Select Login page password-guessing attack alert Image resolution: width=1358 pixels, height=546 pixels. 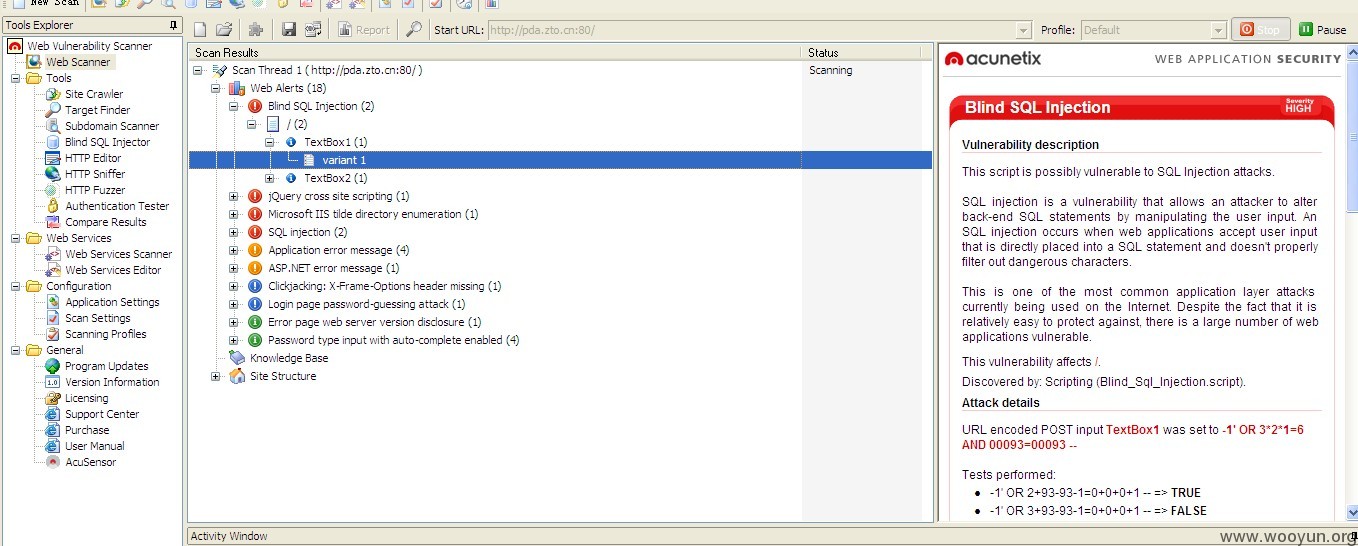tap(366, 304)
